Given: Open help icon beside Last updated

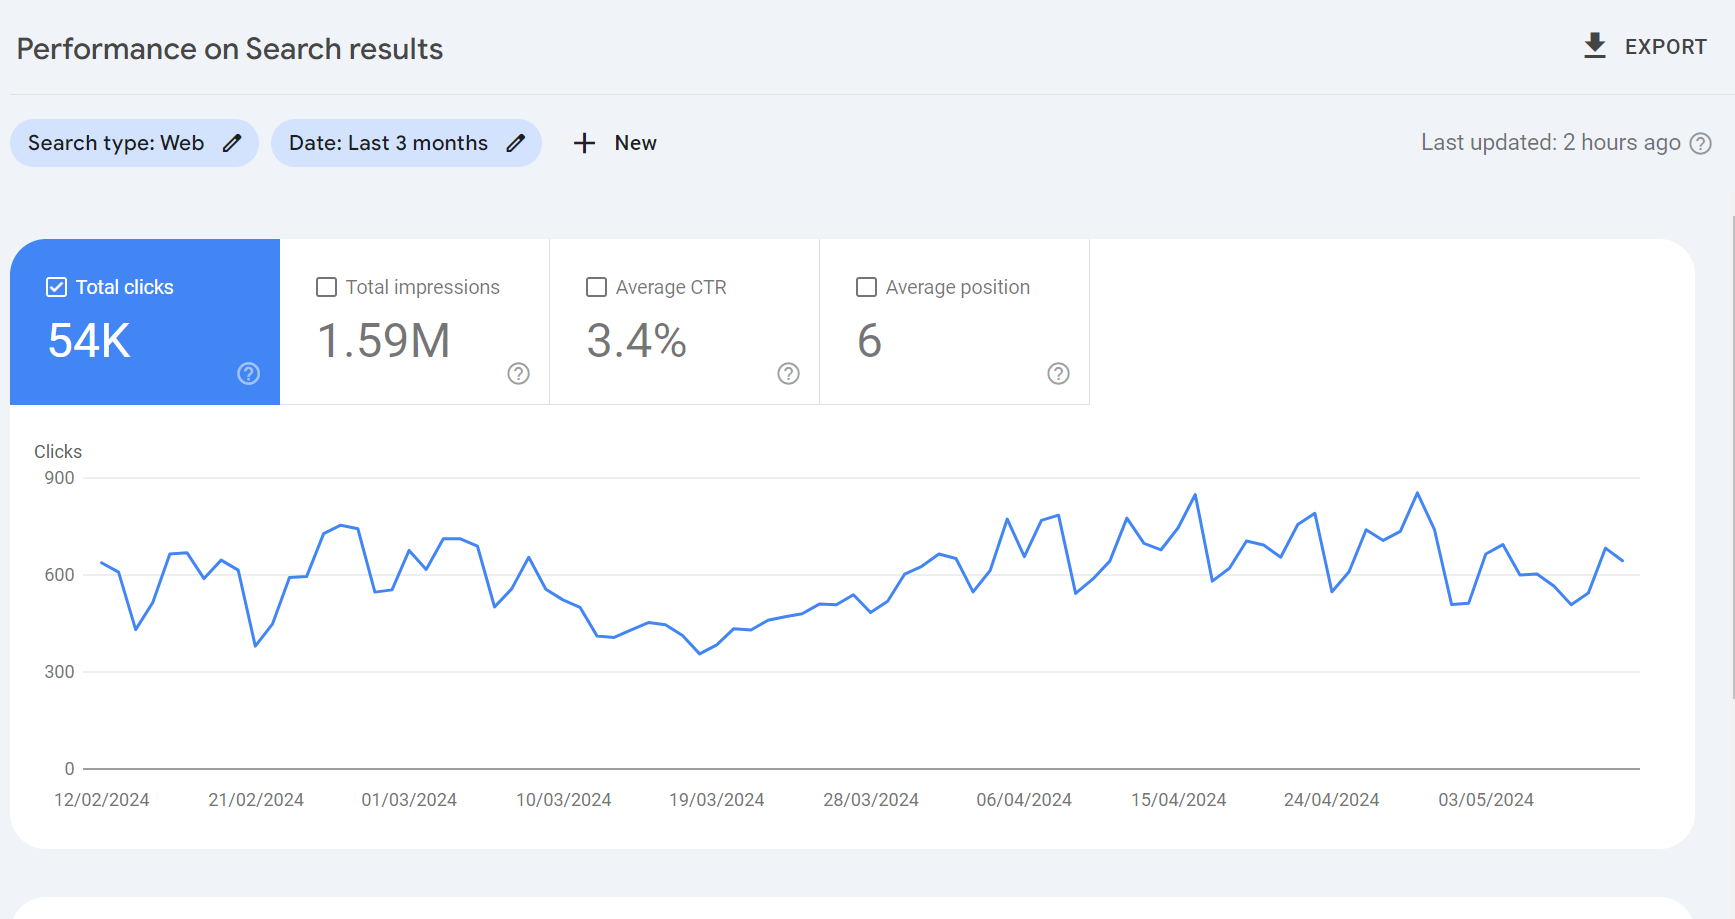Looking at the screenshot, I should (1700, 144).
